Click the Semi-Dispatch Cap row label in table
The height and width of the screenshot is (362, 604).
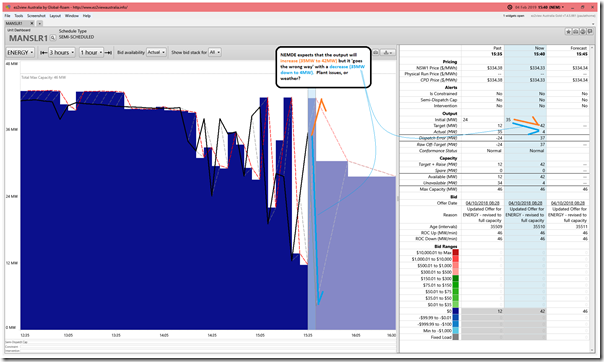(439, 100)
